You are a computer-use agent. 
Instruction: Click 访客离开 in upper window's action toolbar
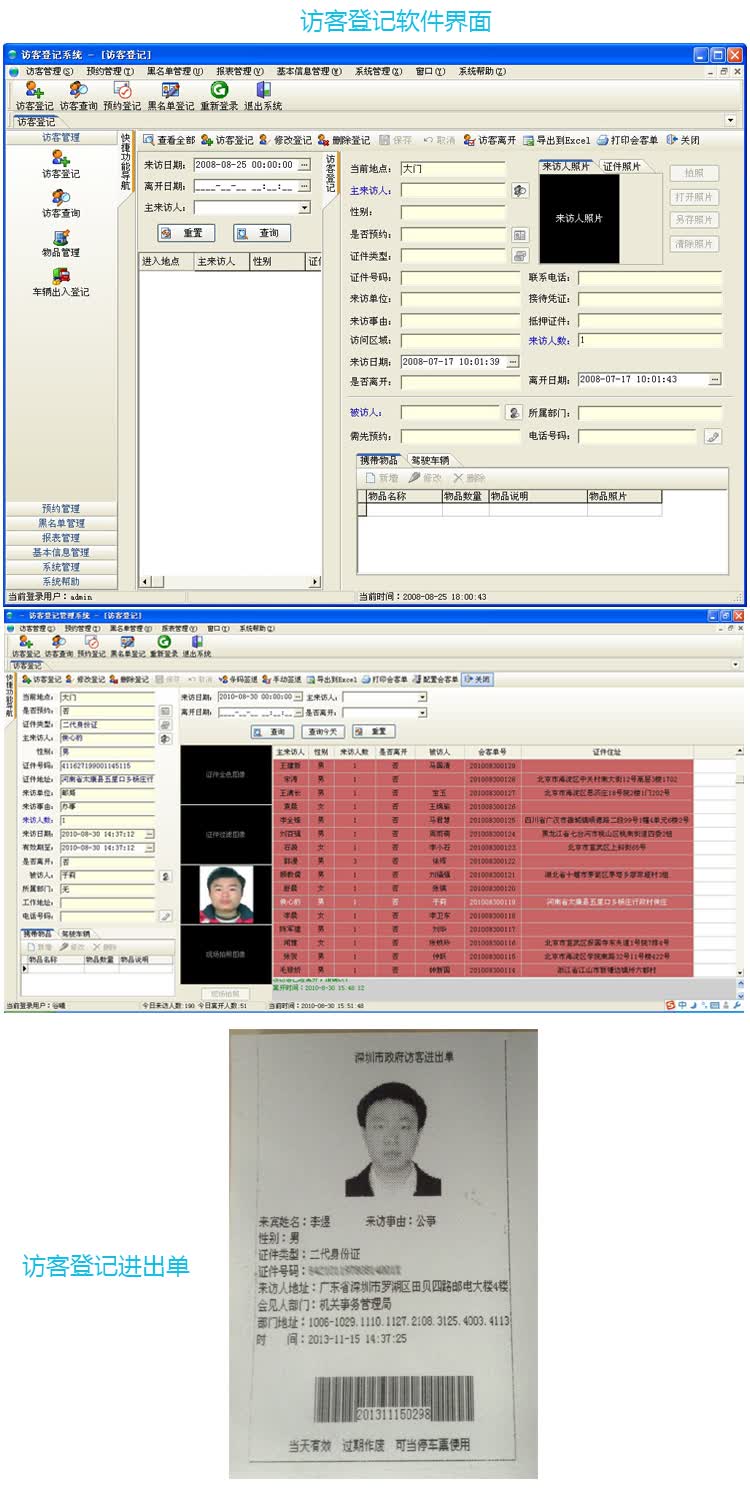click(x=490, y=141)
